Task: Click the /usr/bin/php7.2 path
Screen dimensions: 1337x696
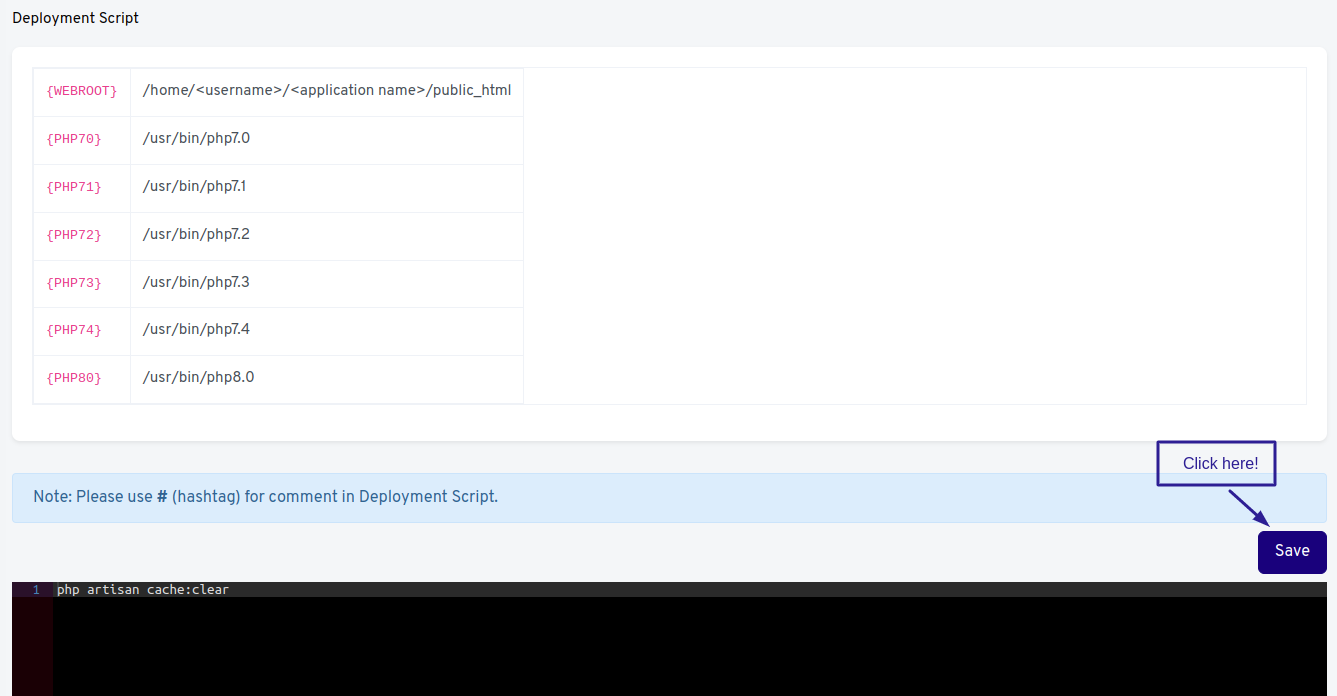Action: tap(196, 234)
